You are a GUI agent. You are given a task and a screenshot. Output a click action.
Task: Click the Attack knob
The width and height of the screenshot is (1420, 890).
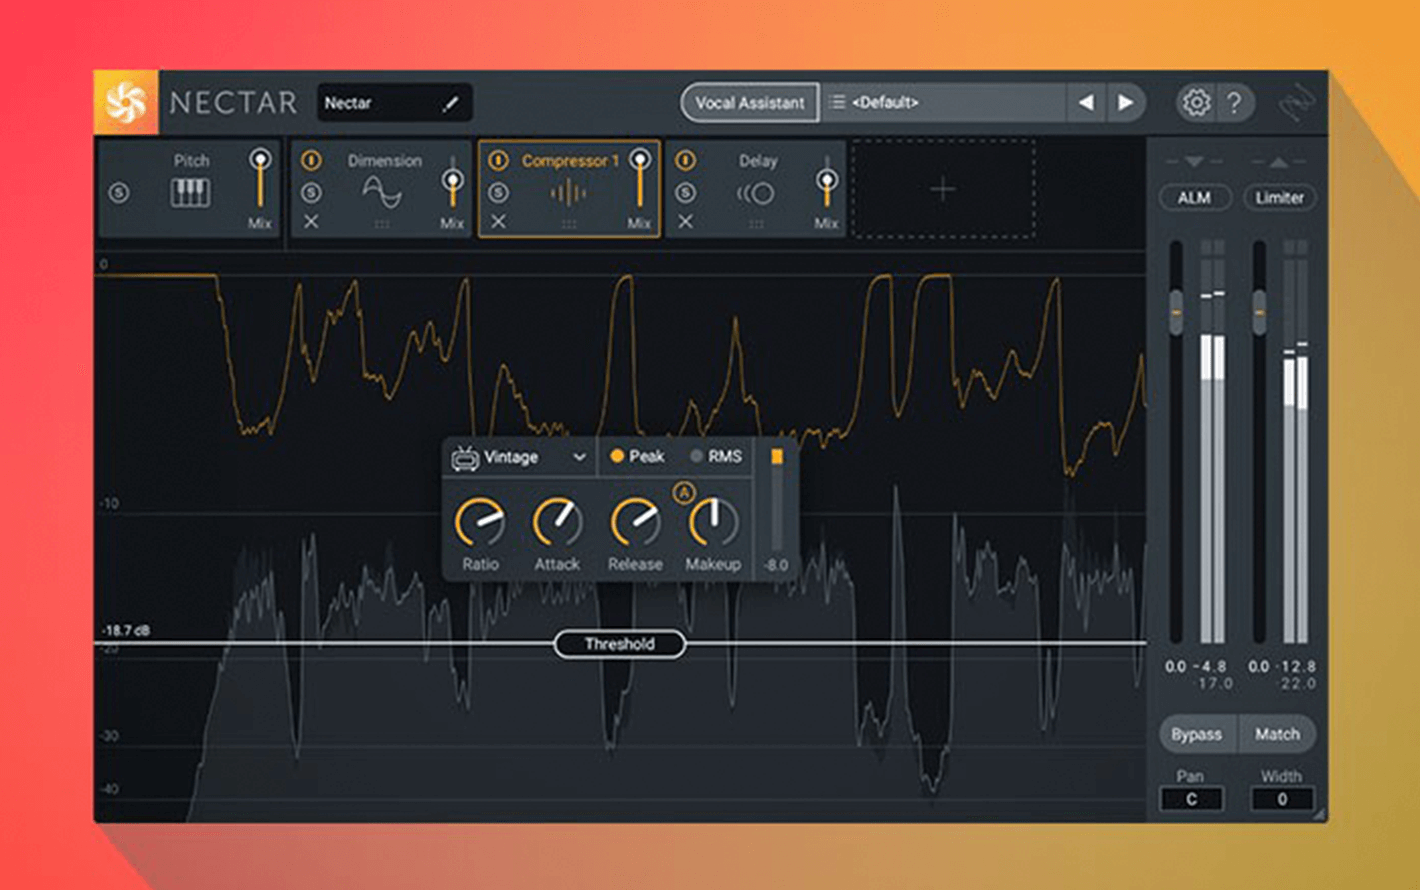557,522
